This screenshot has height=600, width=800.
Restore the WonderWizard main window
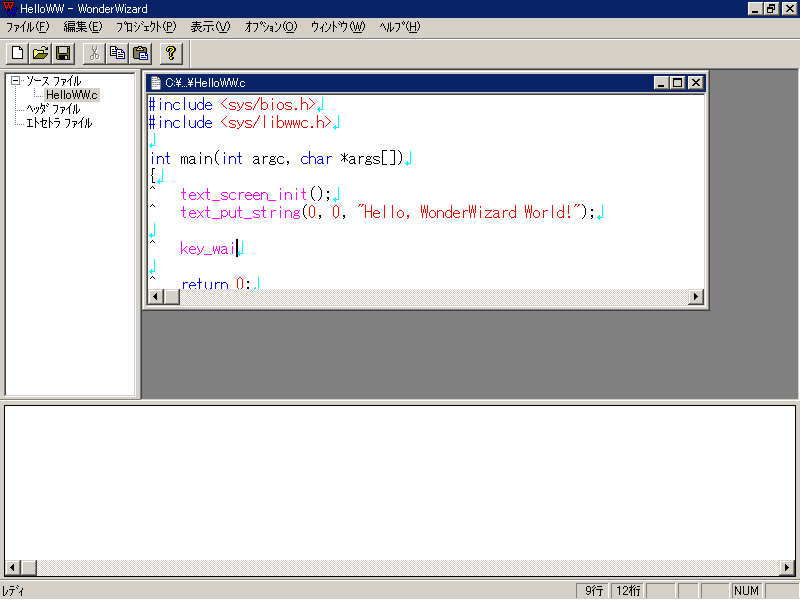[x=771, y=9]
